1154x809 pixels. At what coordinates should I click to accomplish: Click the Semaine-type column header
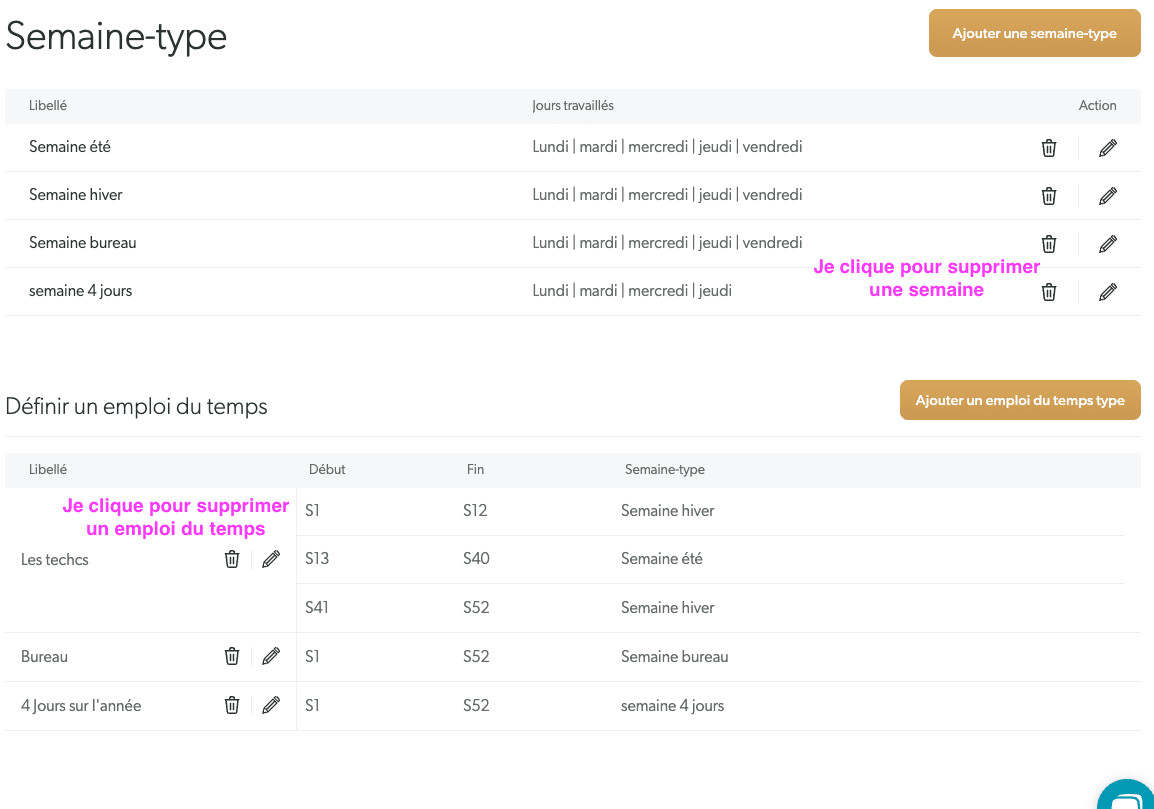coord(665,469)
